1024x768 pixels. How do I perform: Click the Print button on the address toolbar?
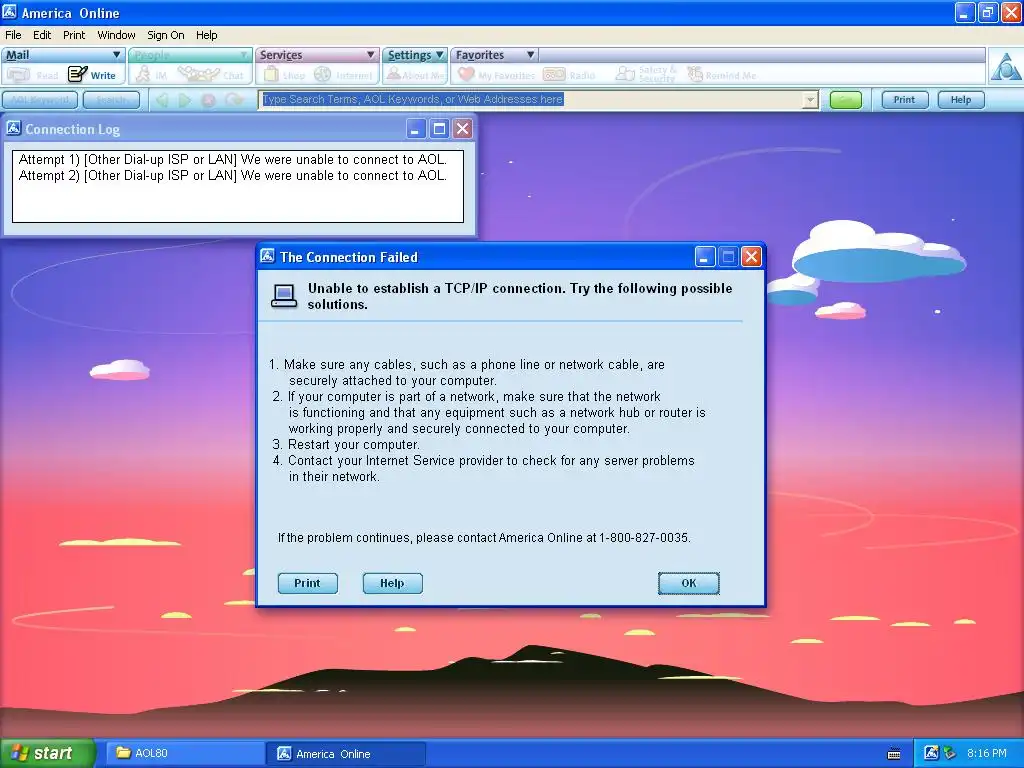904,100
